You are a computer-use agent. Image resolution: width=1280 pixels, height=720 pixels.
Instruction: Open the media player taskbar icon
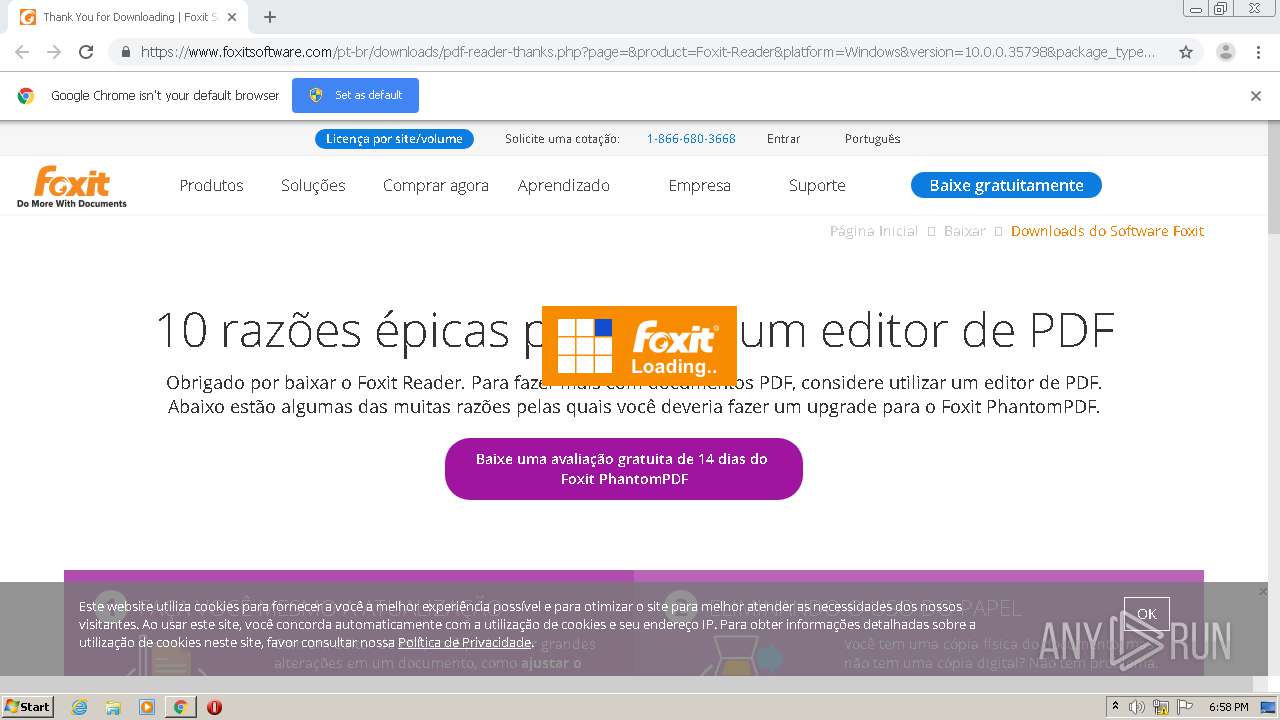tap(147, 707)
